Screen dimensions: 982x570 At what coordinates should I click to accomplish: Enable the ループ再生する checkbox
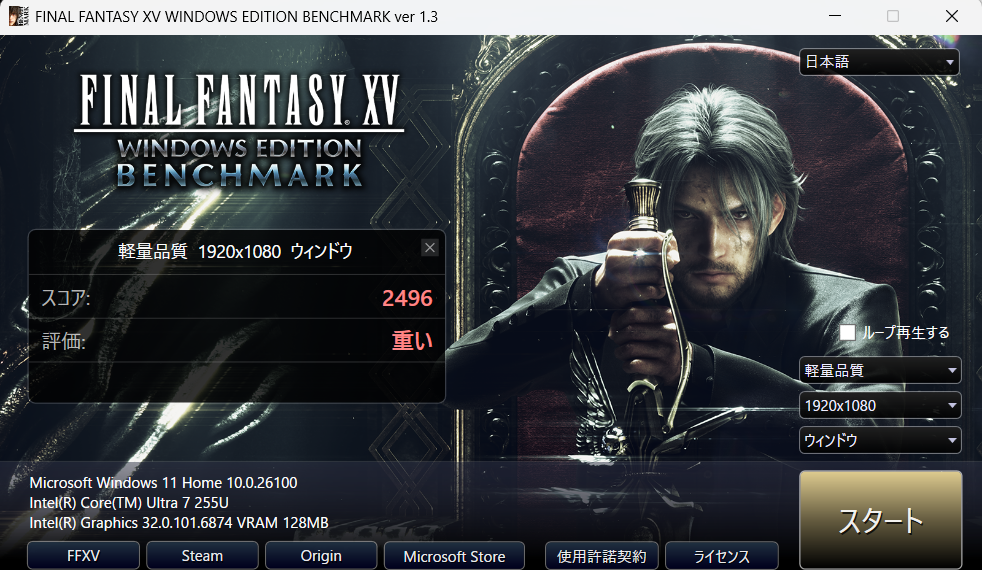(x=847, y=333)
